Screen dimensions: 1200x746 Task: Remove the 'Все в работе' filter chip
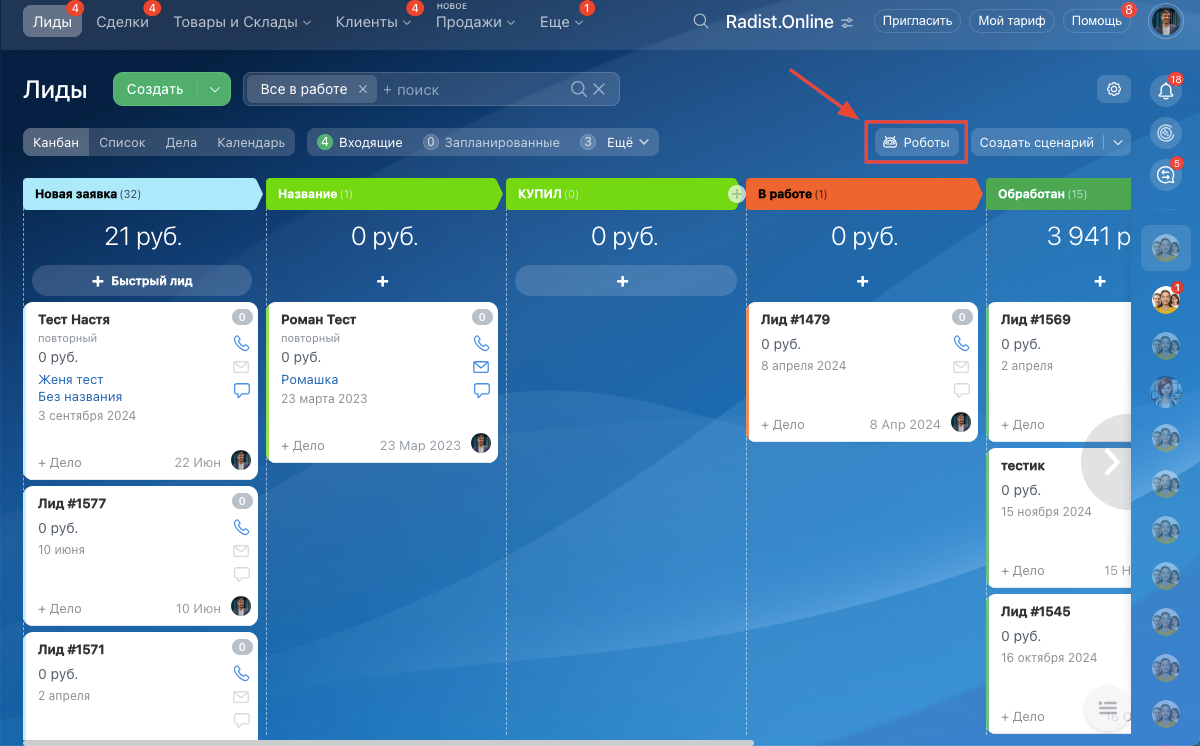coord(363,89)
